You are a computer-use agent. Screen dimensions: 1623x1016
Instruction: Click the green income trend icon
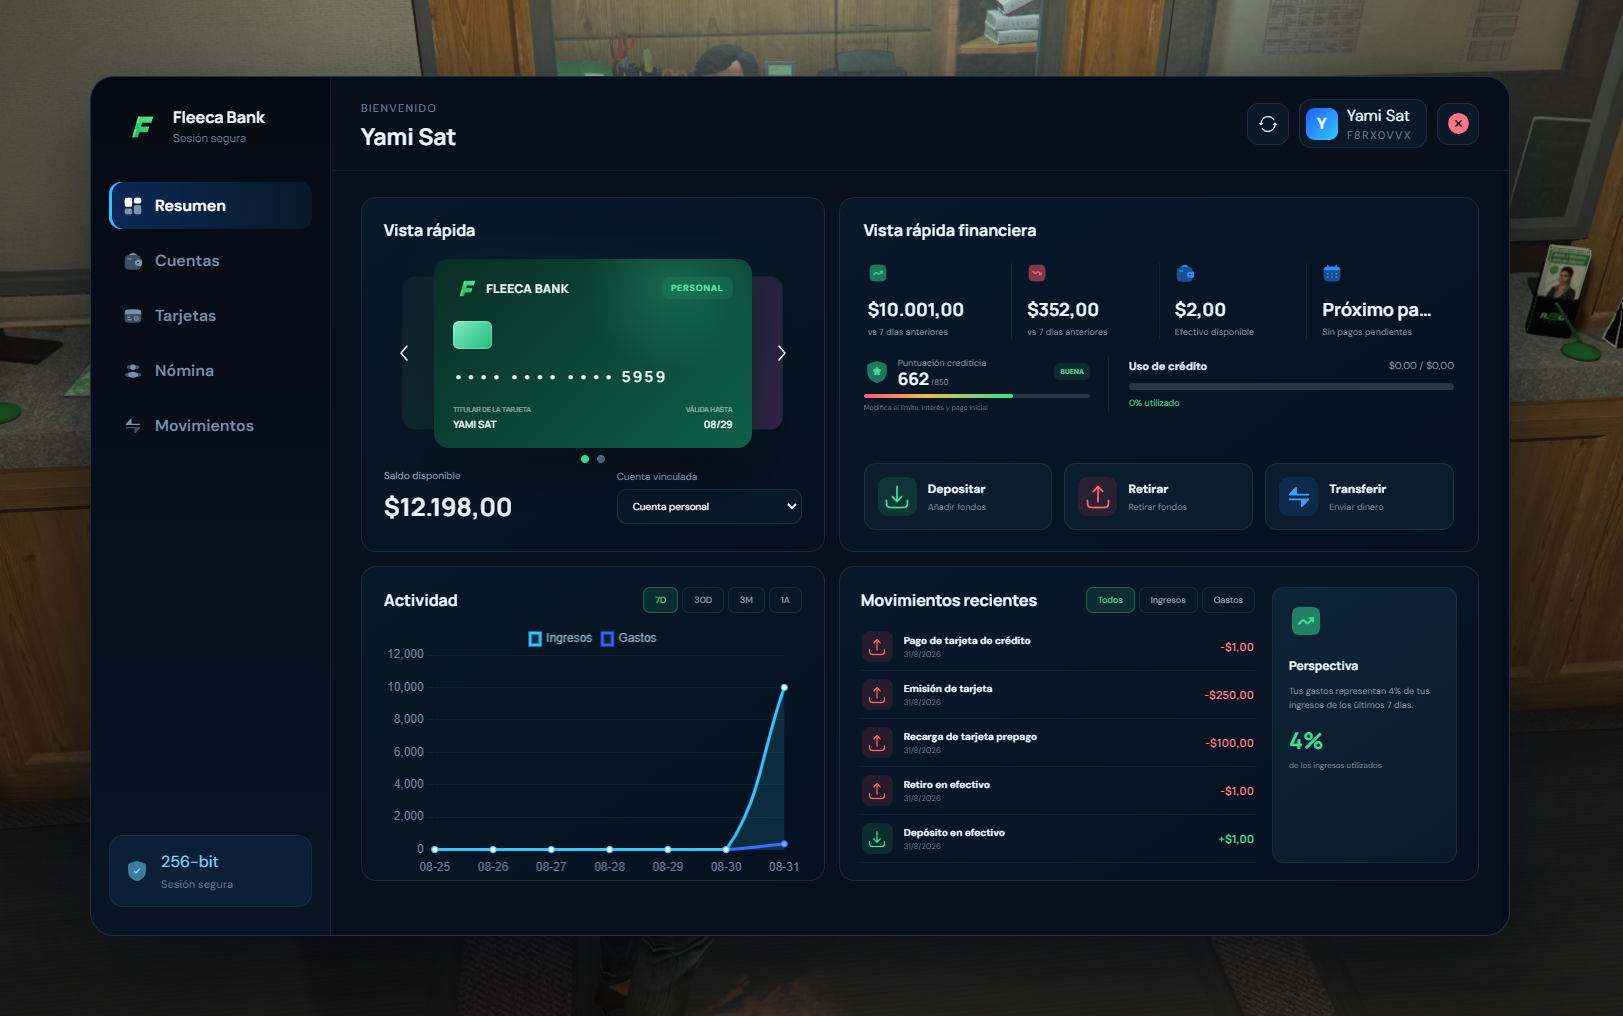pyautogui.click(x=878, y=273)
